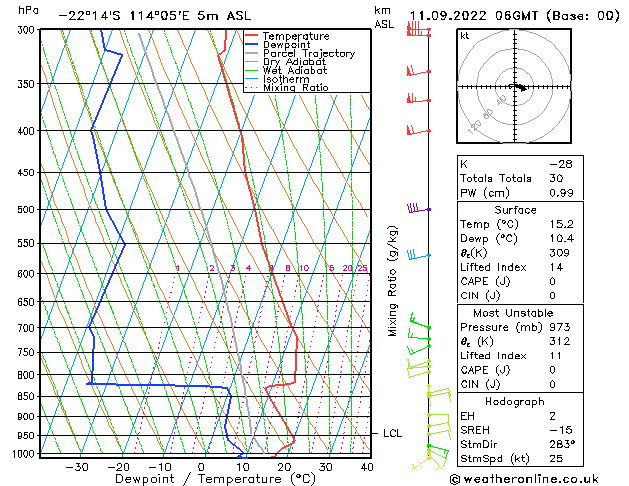629x486 pixels.
Task: Click the weatheronline.co.uk copyright link
Action: (x=524, y=479)
